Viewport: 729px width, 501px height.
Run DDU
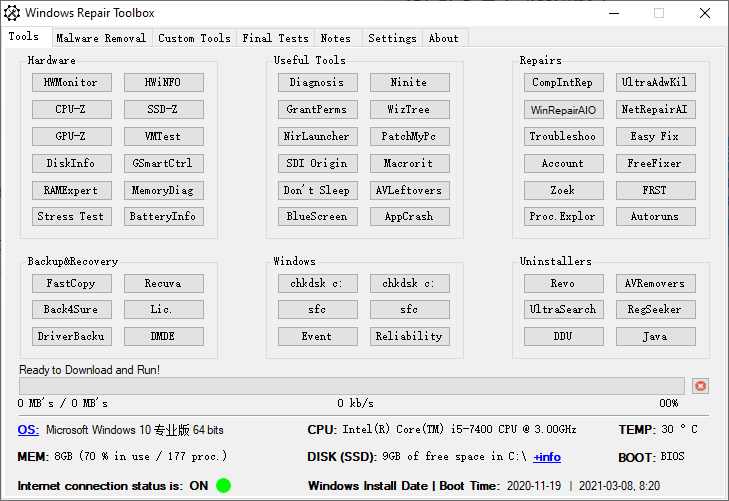click(563, 336)
